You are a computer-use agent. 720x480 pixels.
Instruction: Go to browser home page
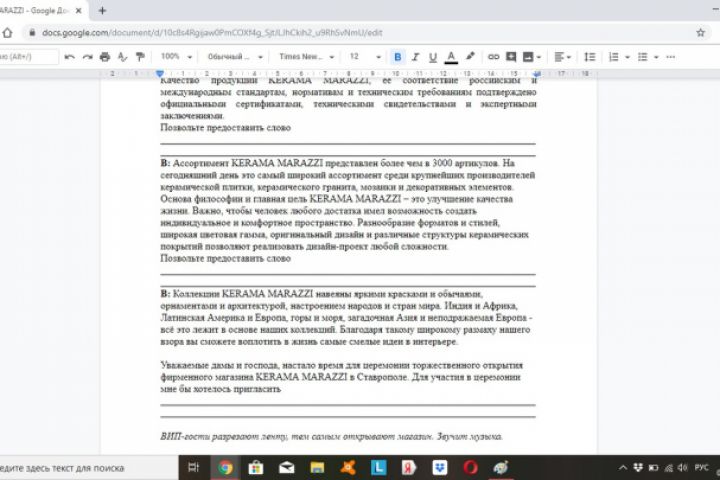(x=7, y=33)
